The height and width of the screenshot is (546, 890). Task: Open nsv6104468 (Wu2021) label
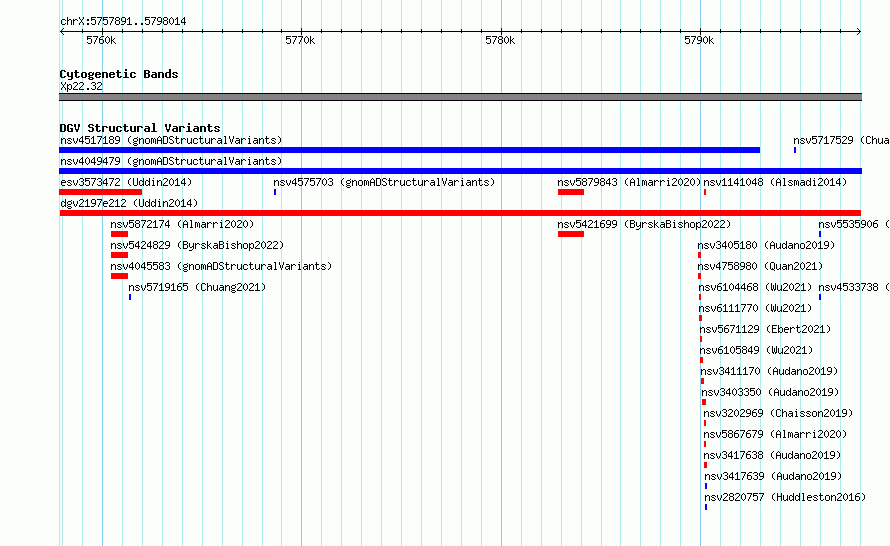click(x=755, y=287)
